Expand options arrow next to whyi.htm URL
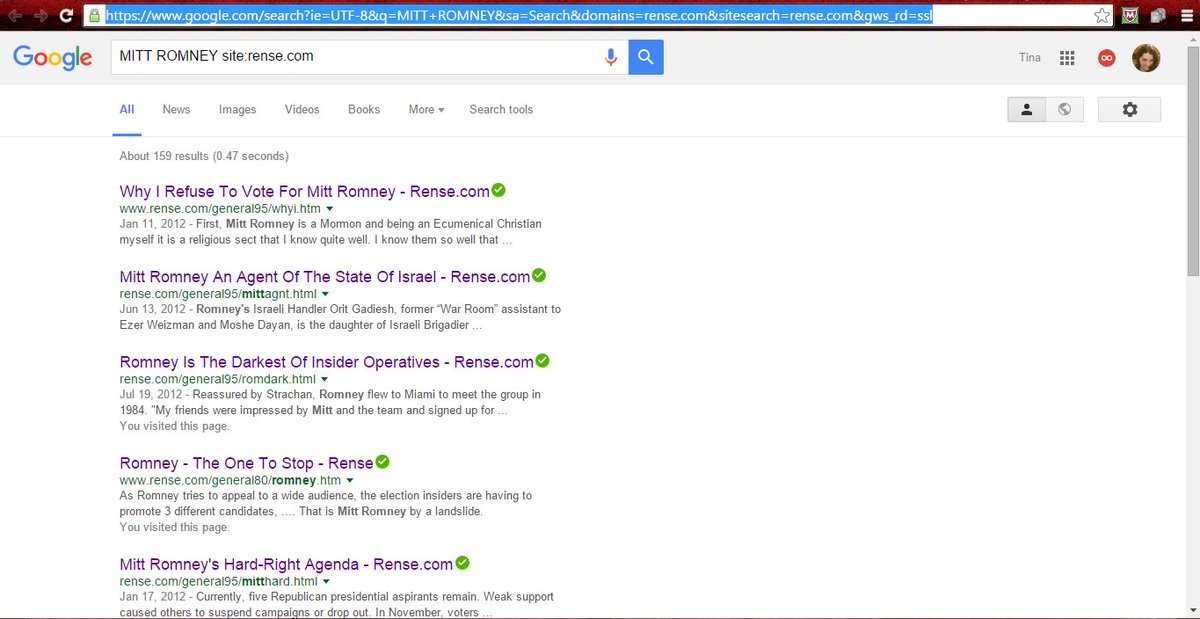 (329, 209)
